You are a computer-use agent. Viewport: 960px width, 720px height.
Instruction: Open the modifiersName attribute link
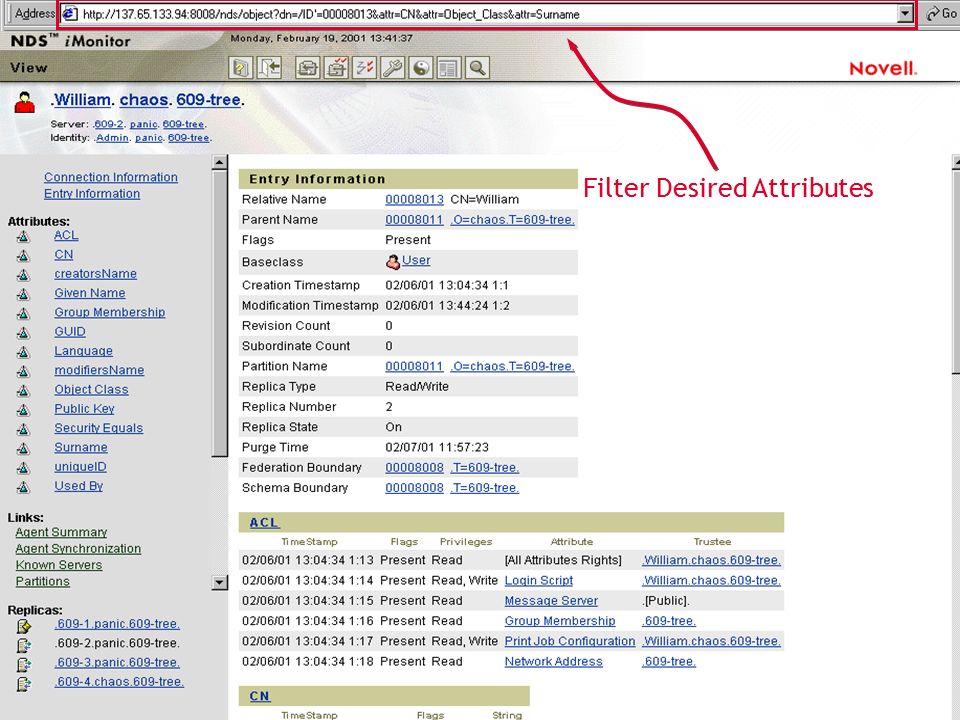(x=99, y=370)
